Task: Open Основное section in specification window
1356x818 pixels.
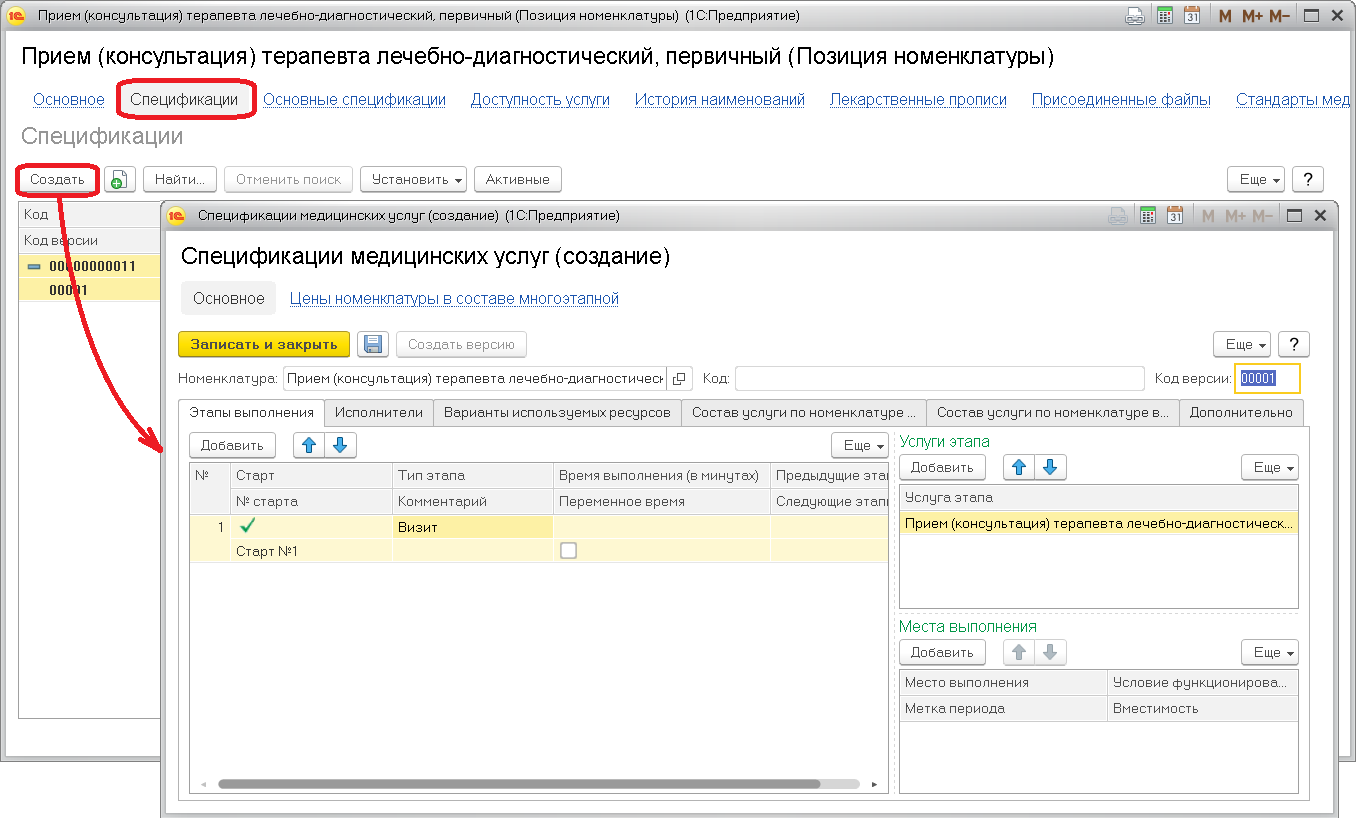Action: [229, 298]
